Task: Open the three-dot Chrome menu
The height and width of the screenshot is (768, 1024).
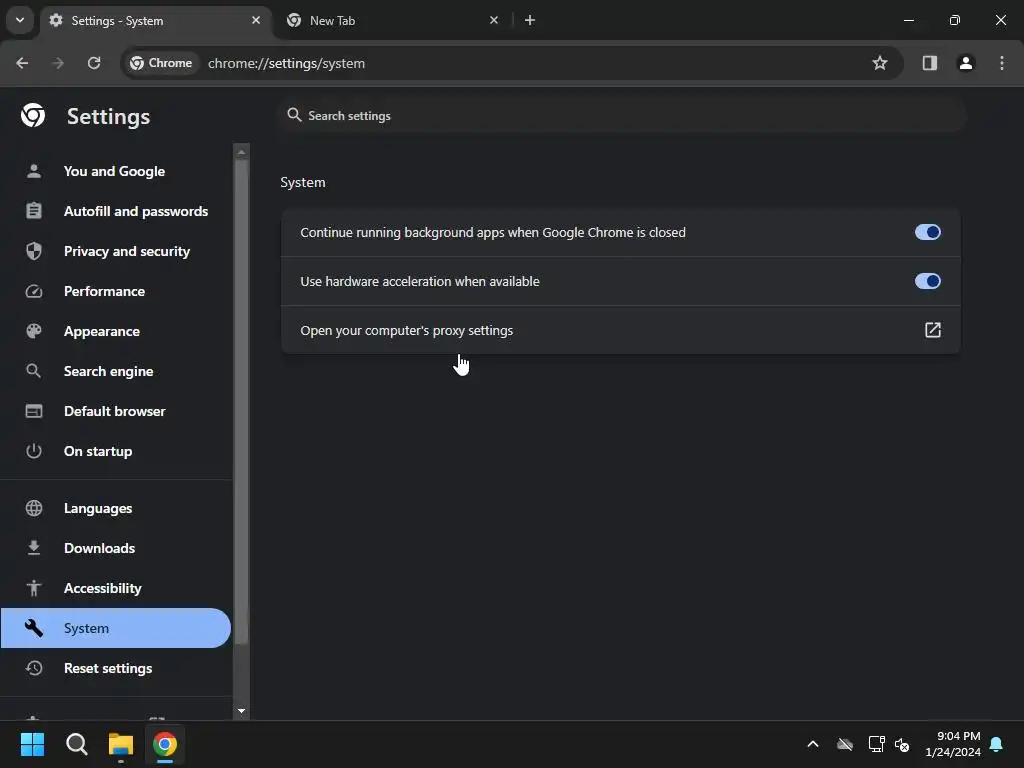Action: coord(1002,63)
